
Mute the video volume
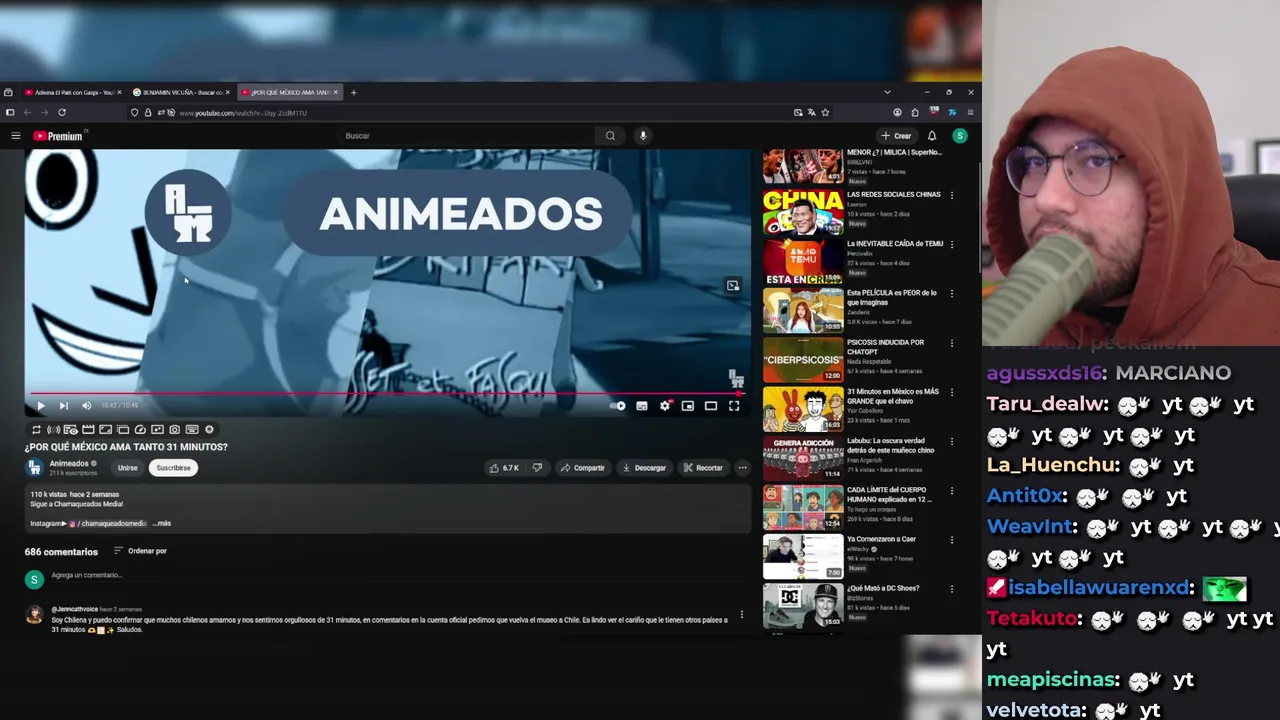[x=86, y=405]
